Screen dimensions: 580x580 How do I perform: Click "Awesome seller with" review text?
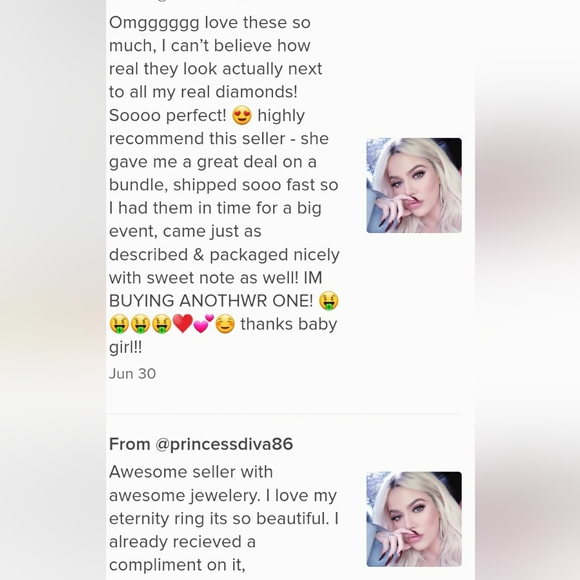tap(191, 472)
